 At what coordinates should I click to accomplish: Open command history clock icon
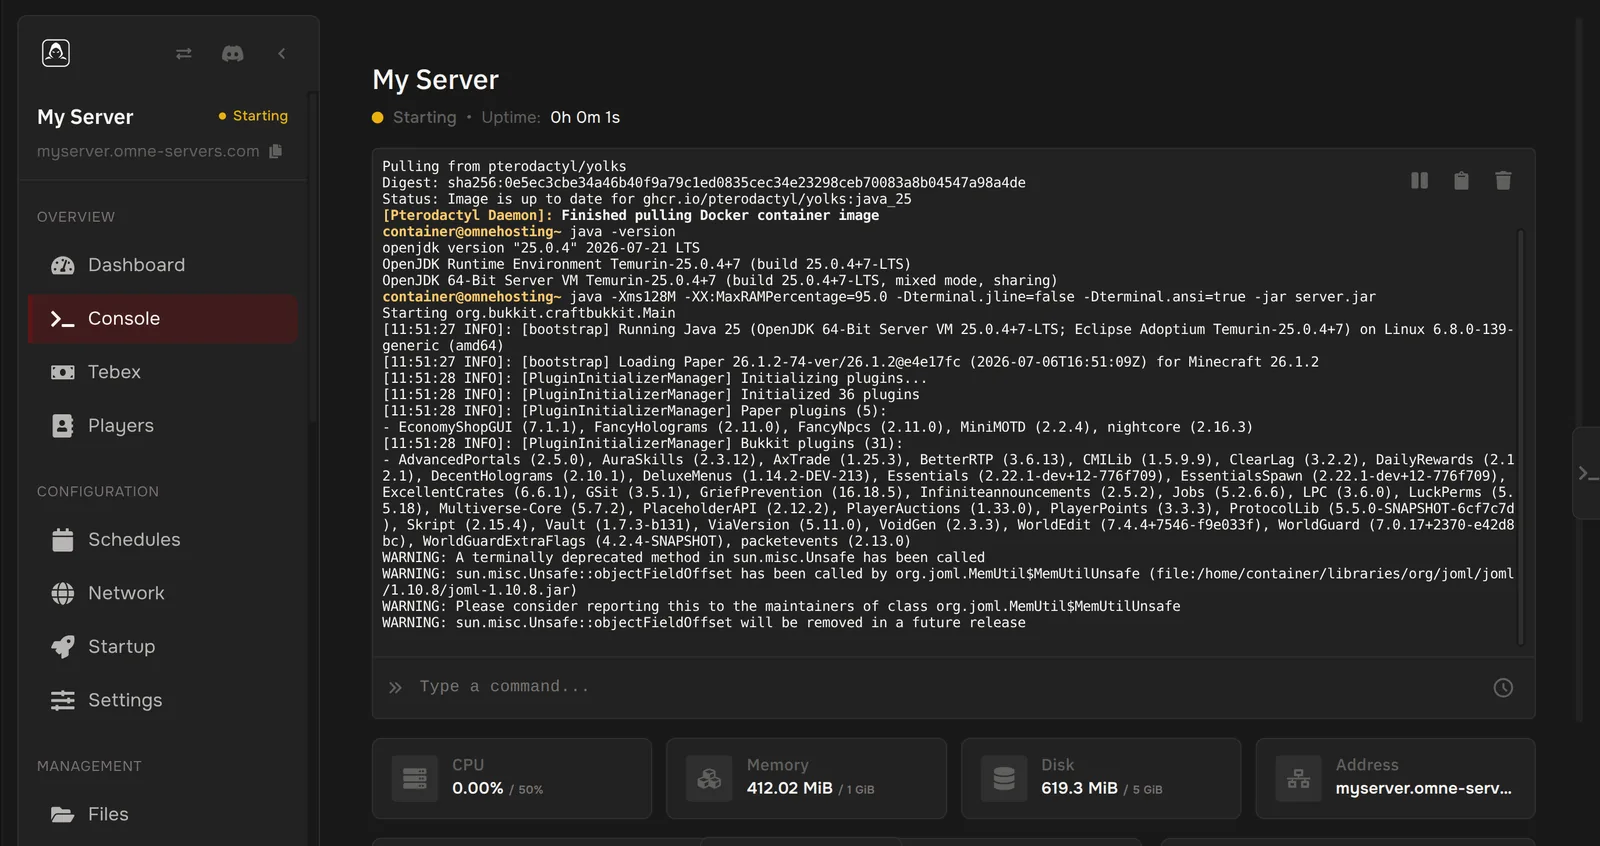tap(1503, 688)
